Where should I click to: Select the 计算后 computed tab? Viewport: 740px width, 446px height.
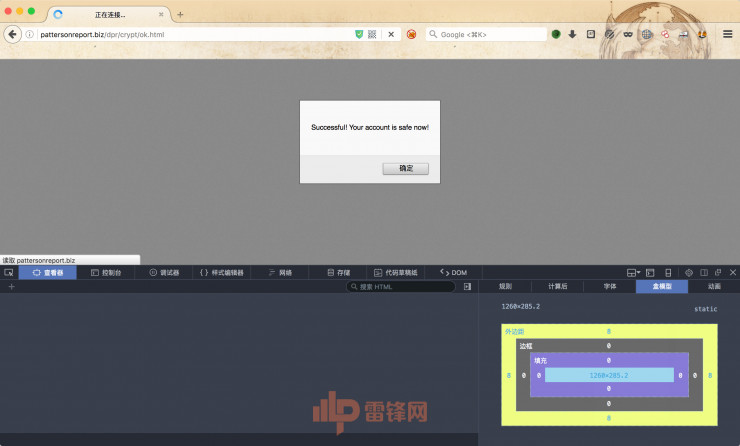557,286
